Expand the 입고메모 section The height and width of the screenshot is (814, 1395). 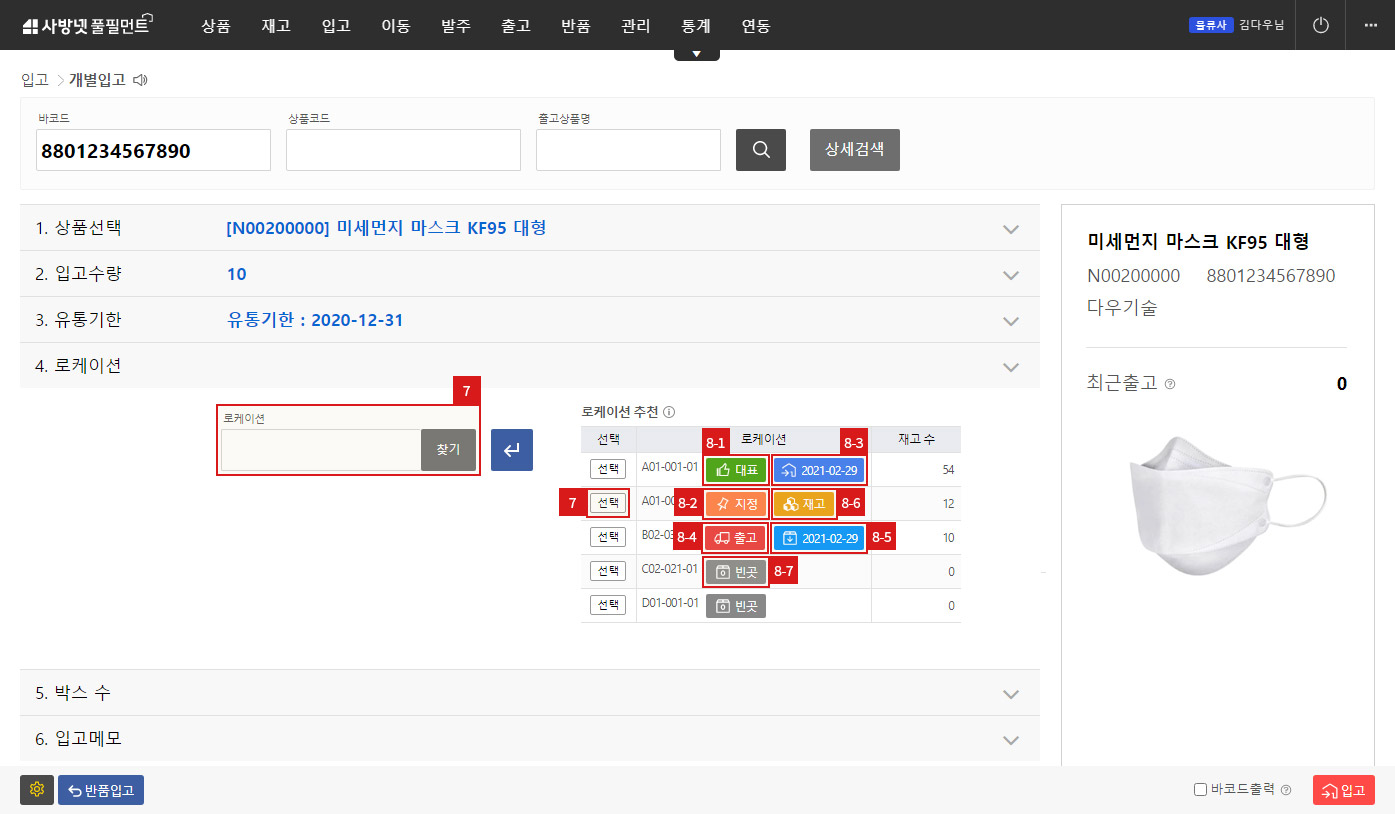1011,740
